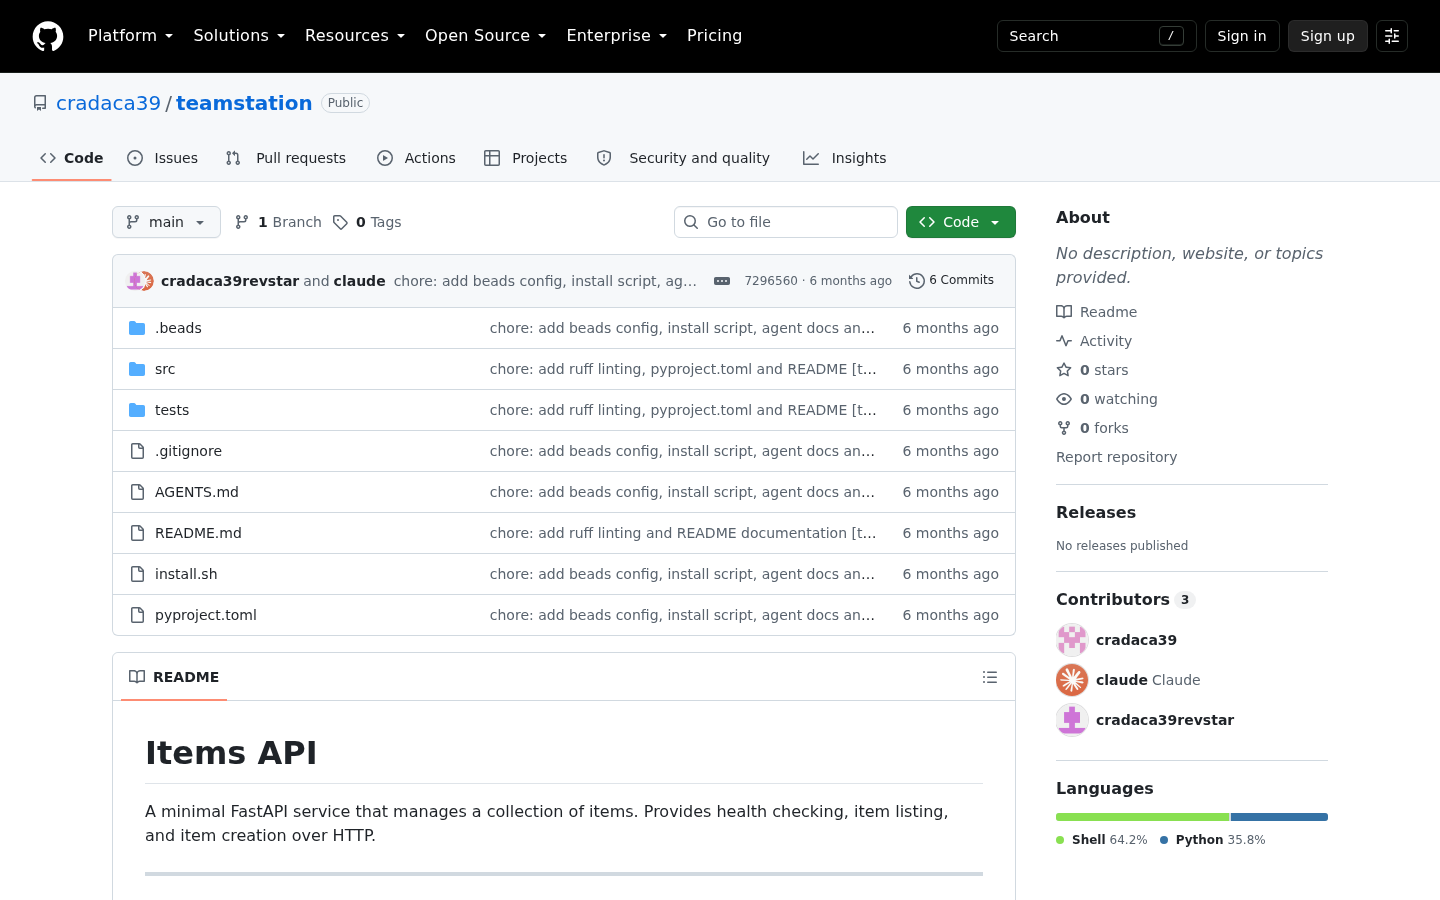The image size is (1440, 900).
Task: Open the pyproject.toml file
Action: (206, 615)
